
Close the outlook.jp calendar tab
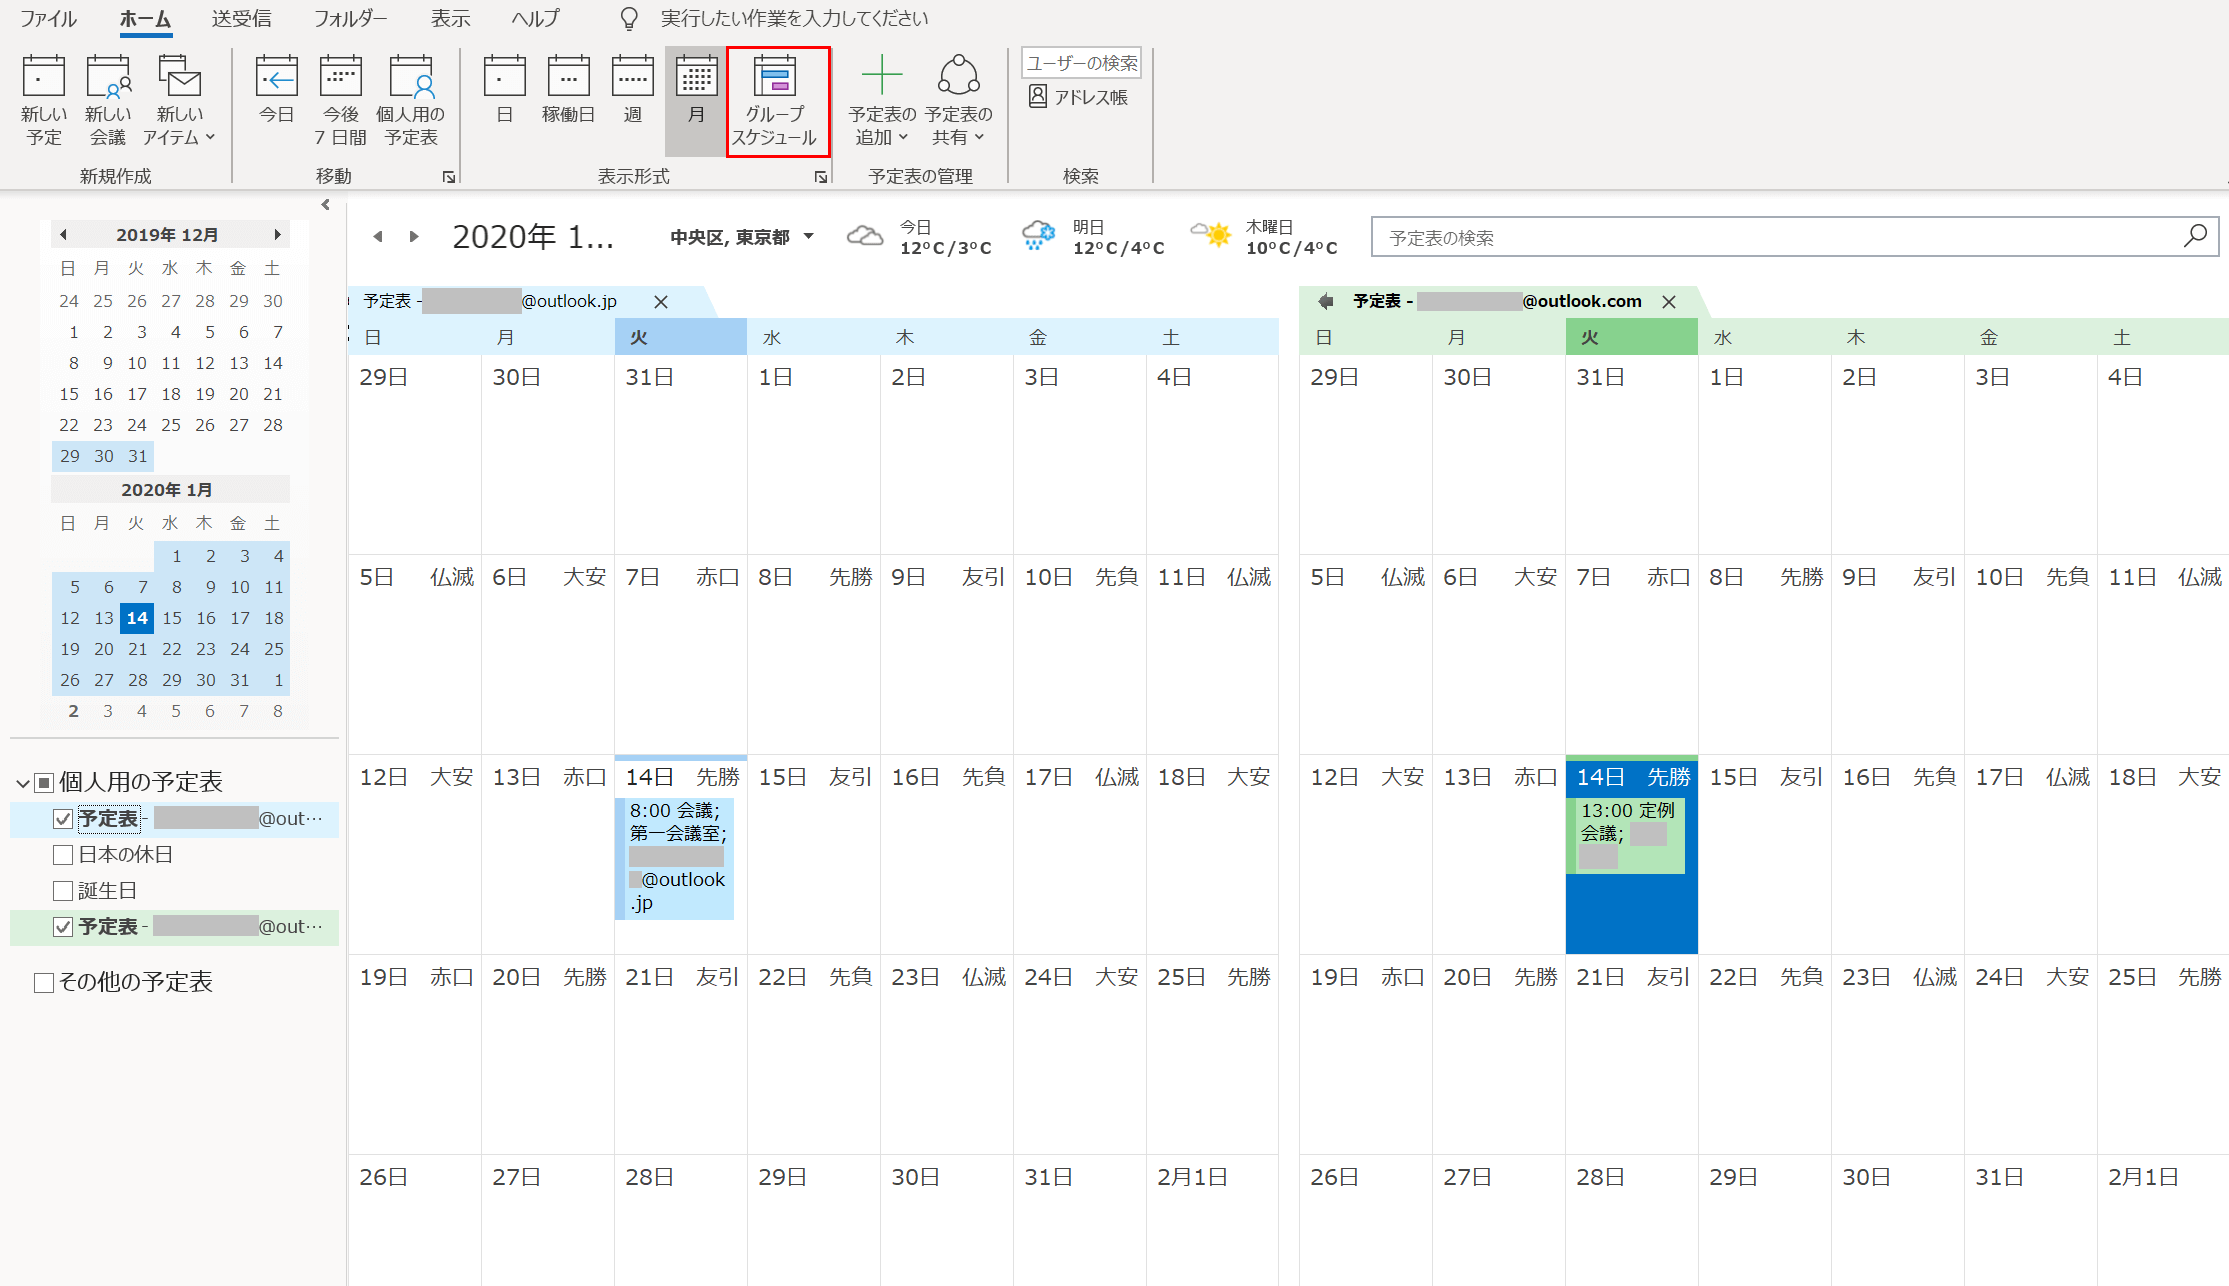(x=661, y=302)
